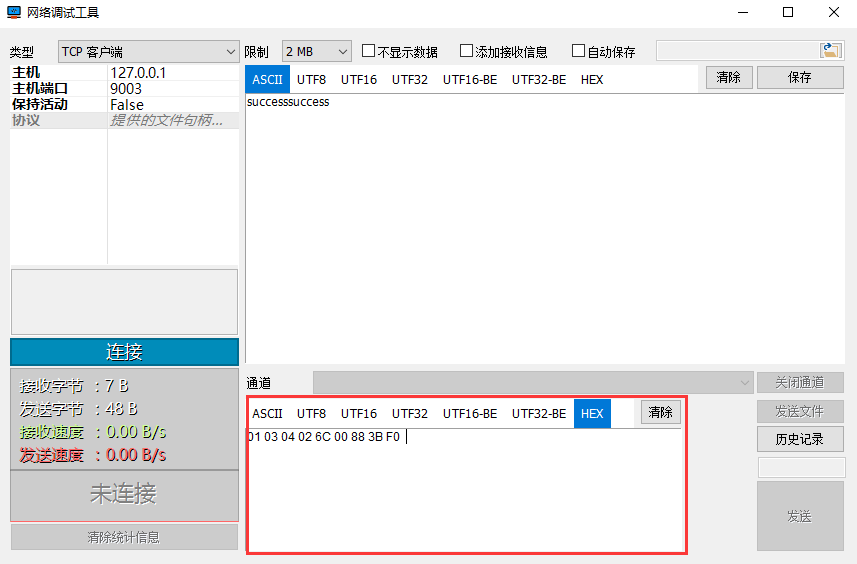Select UTF8 tab in receive panel
Viewport: 857px width, 564px height.
pos(311,79)
